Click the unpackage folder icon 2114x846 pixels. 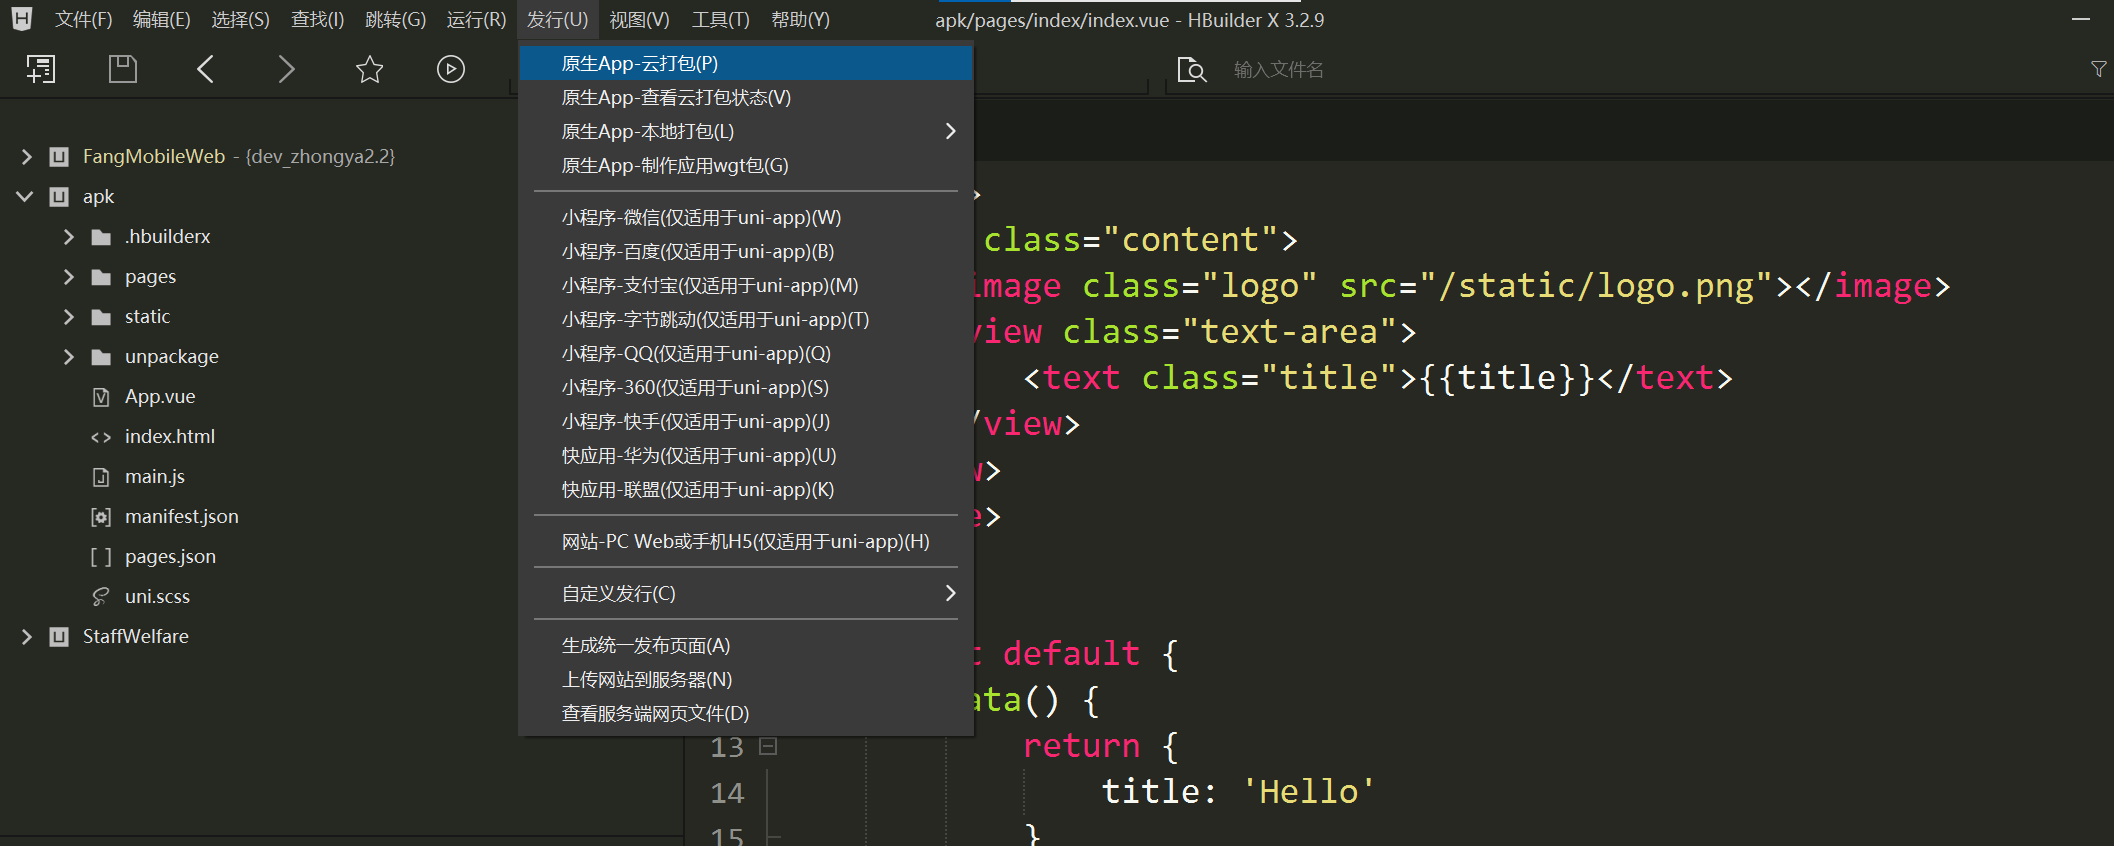coord(101,357)
